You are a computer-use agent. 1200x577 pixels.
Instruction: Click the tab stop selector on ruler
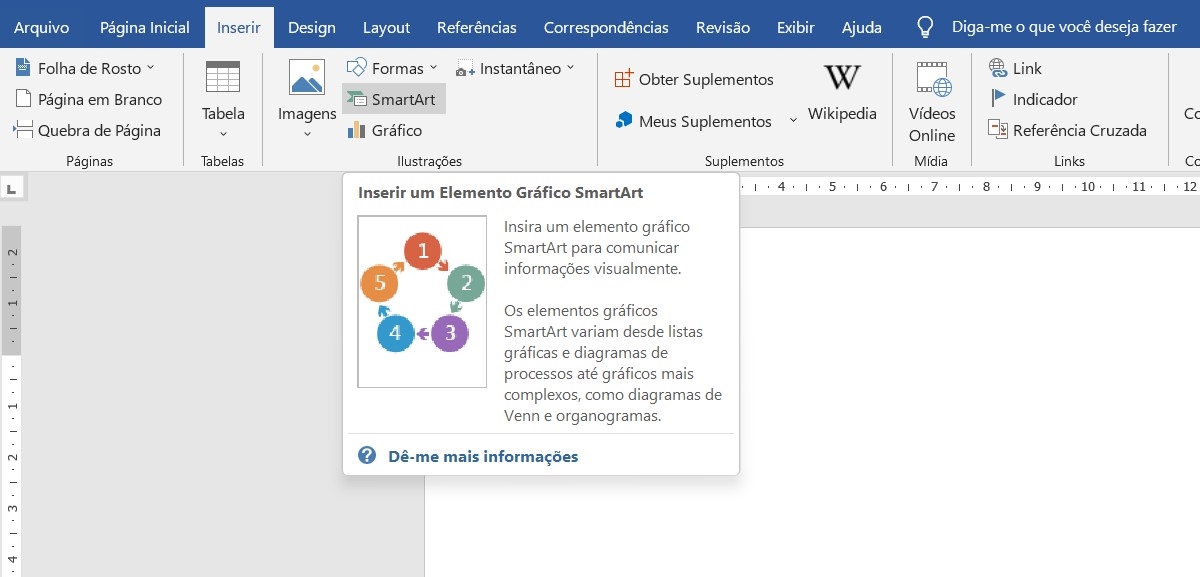pos(13,187)
